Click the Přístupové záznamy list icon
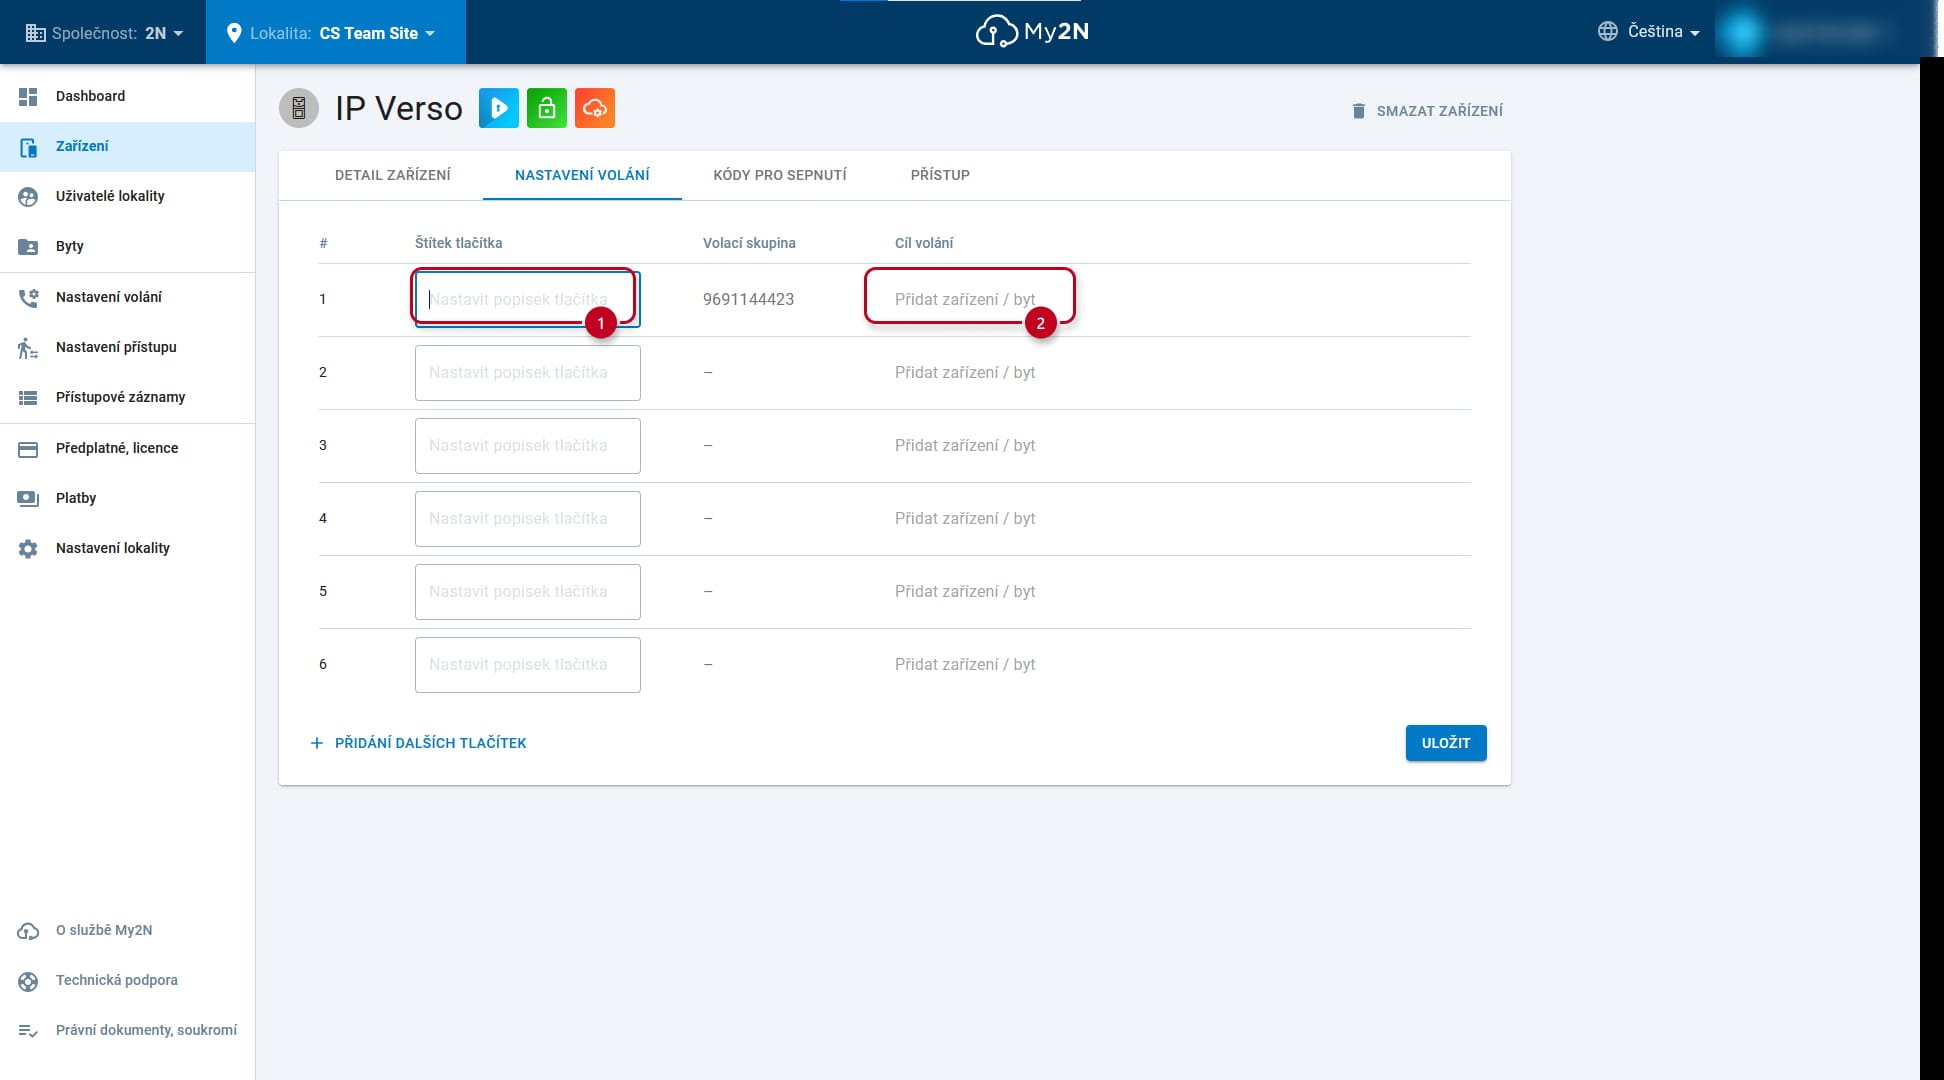Image resolution: width=1944 pixels, height=1080 pixels. point(28,398)
